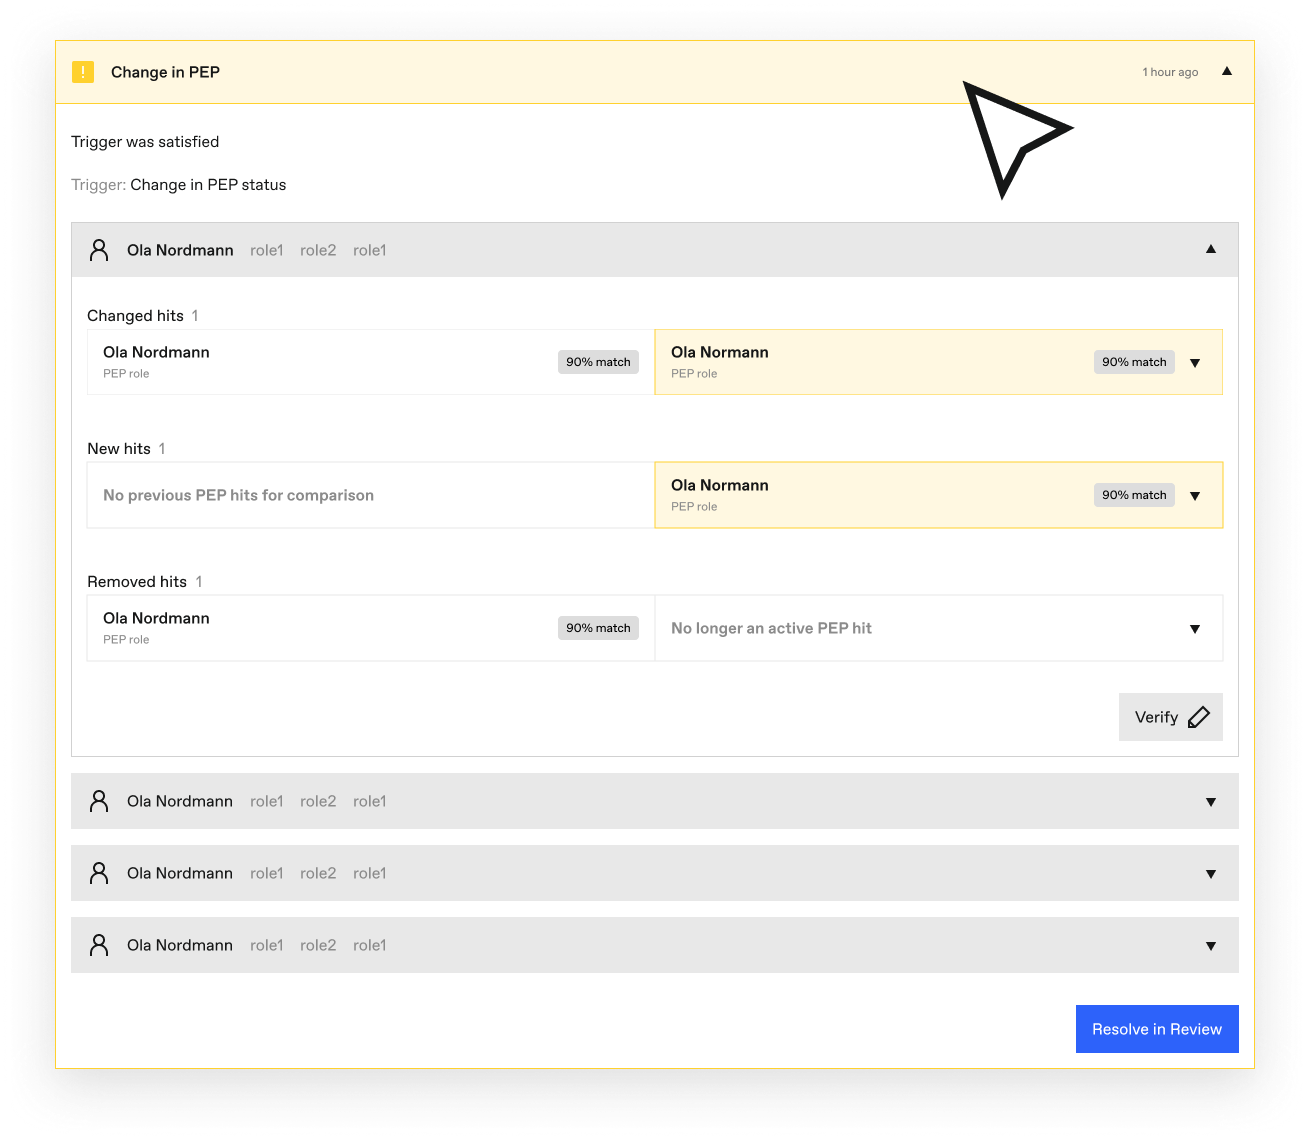Select the Ola Nordmann card under Removed hits
This screenshot has height=1139, width=1310.
coord(371,628)
